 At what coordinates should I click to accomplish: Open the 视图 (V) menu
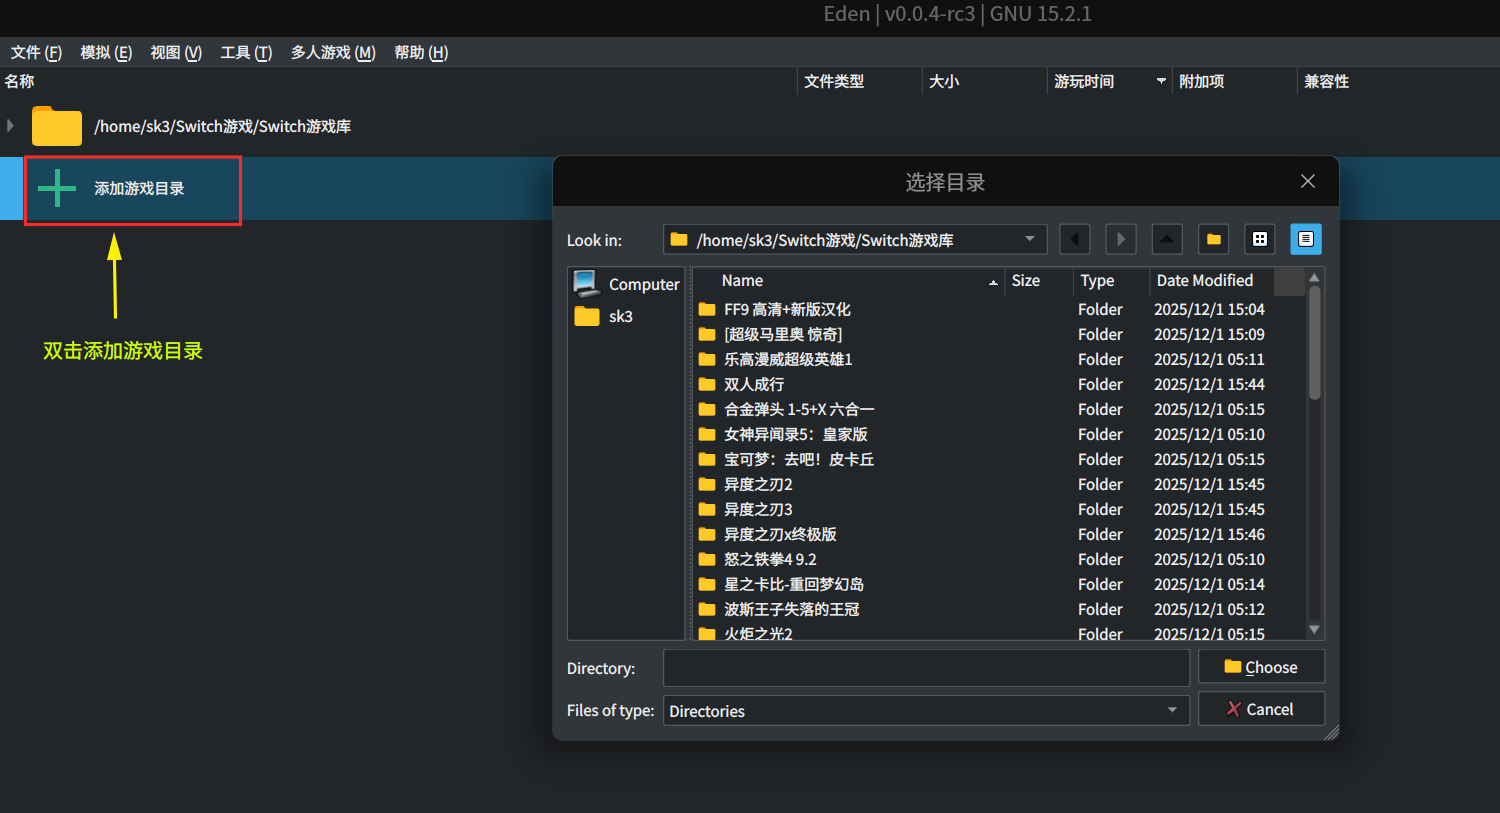point(176,52)
